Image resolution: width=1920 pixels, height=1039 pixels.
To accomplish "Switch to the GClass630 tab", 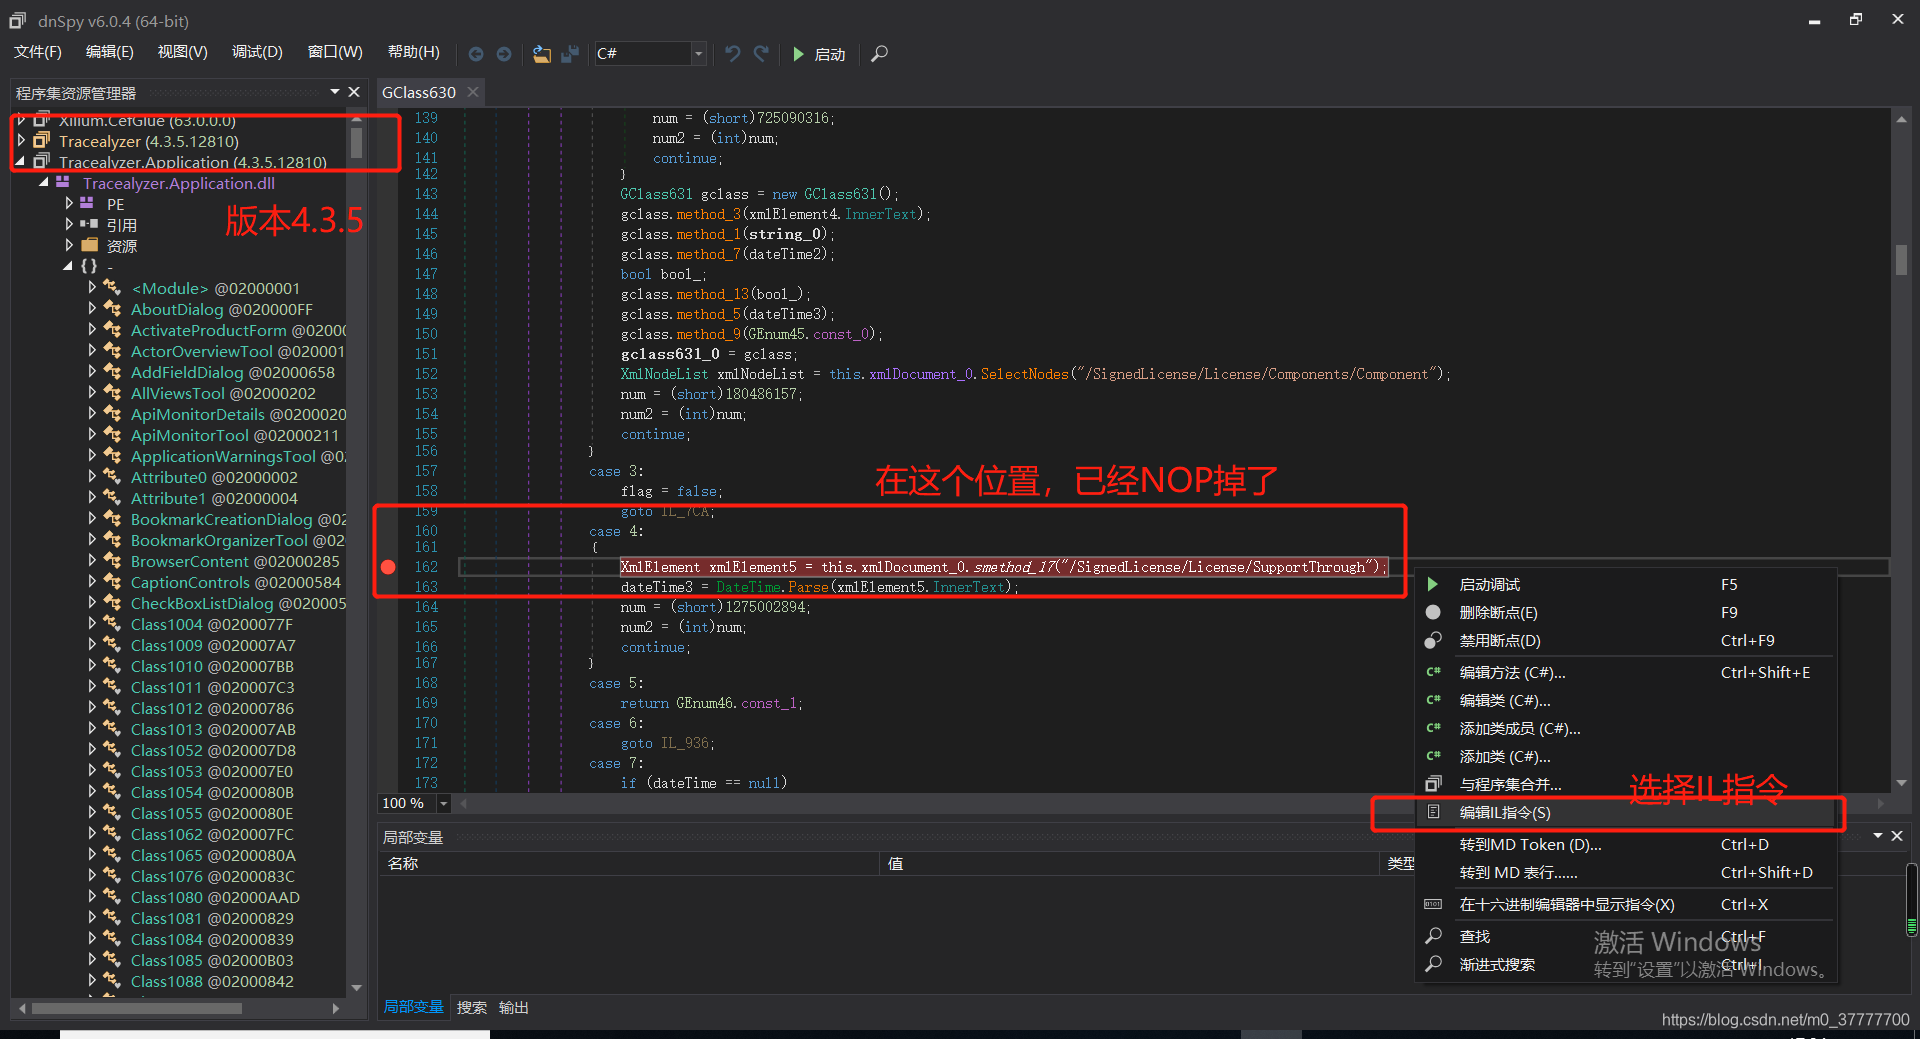I will point(418,92).
